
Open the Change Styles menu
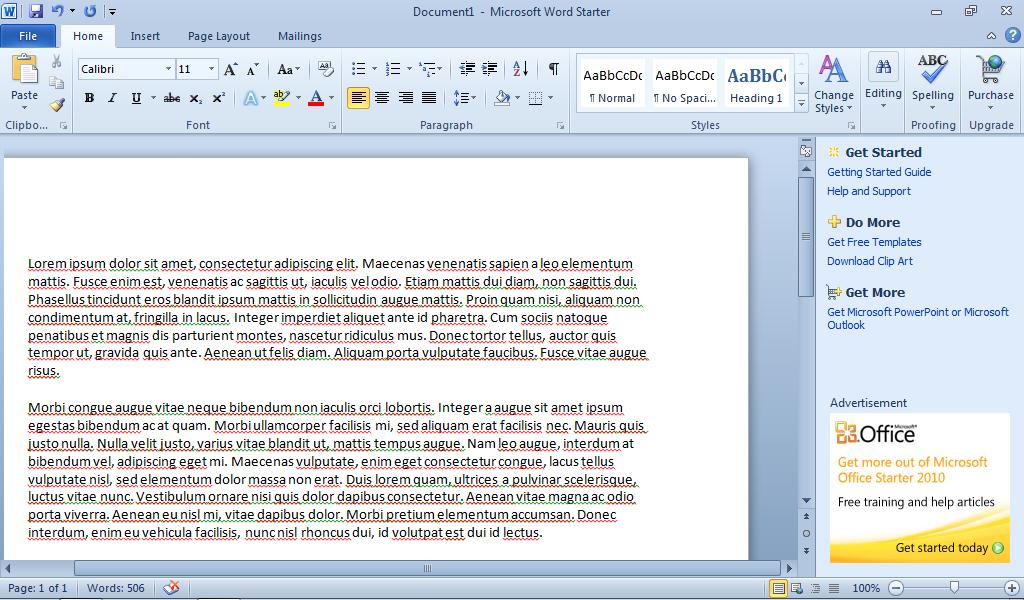834,84
